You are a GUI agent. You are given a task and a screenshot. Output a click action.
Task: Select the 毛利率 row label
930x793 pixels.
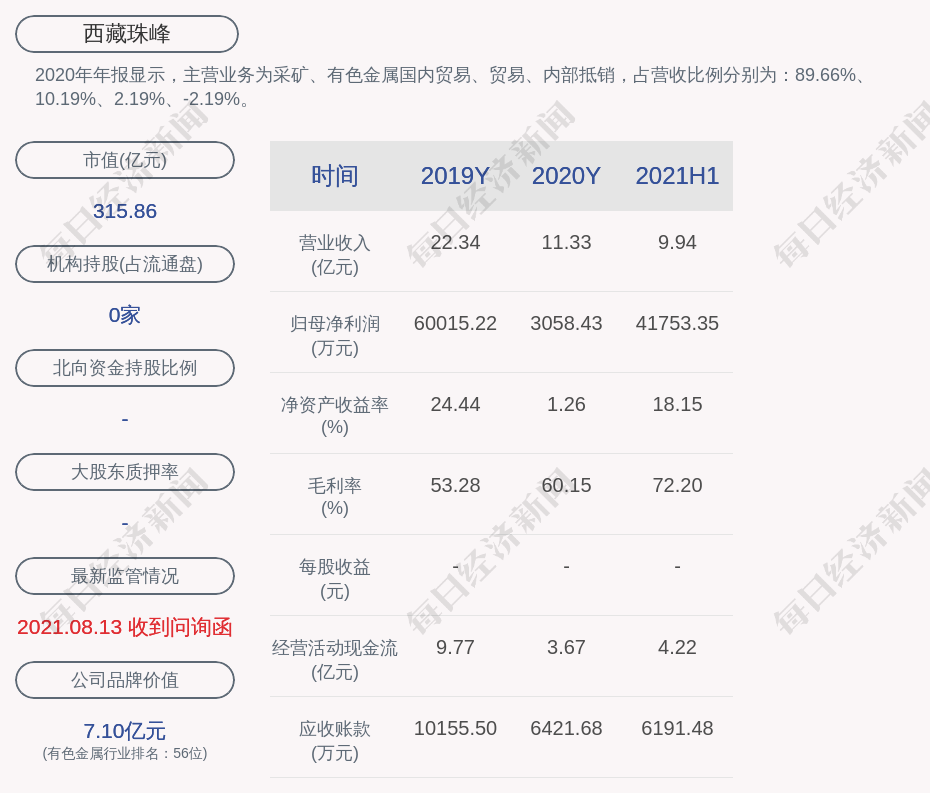(335, 497)
